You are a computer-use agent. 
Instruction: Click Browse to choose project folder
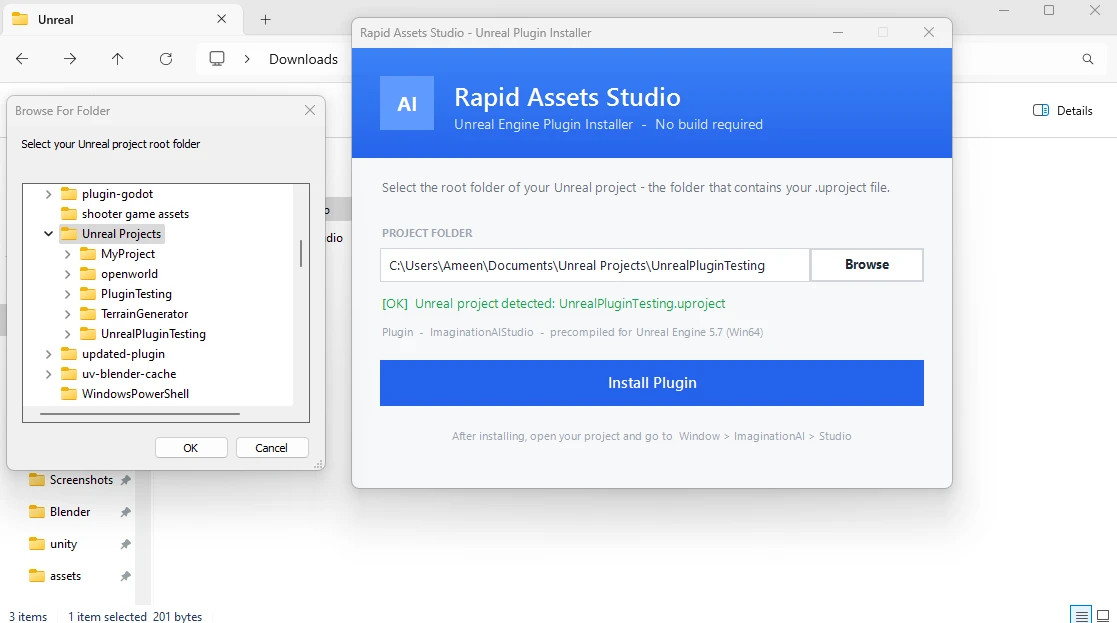tap(867, 264)
